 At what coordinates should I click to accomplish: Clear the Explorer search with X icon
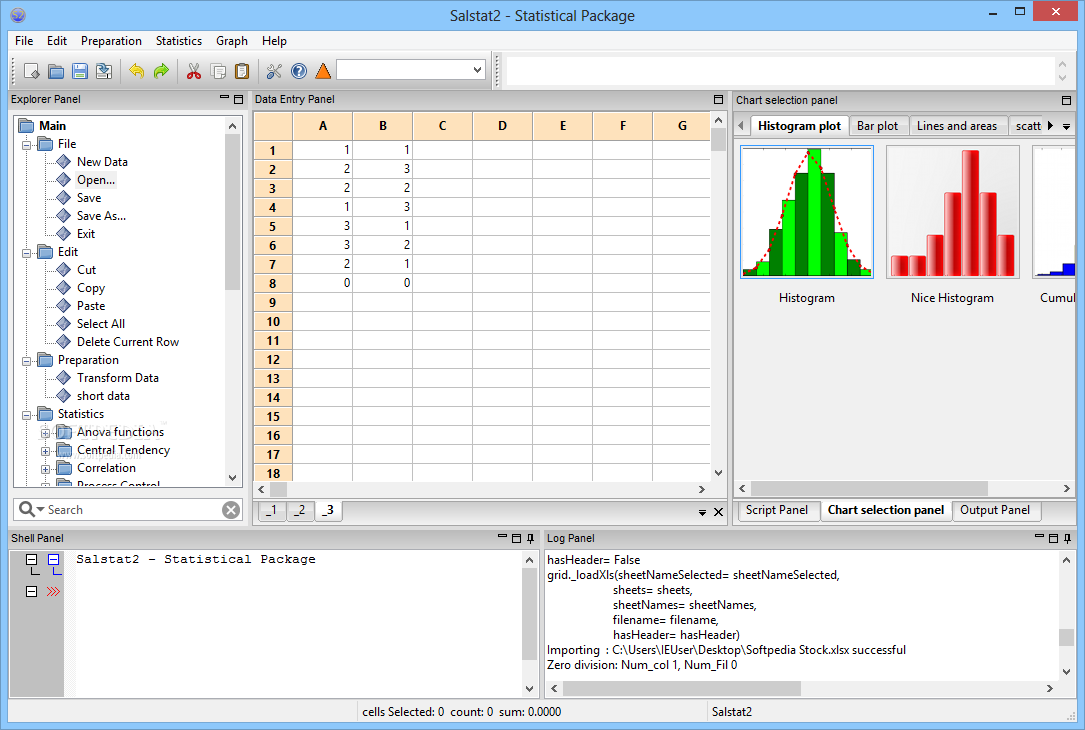tap(231, 510)
